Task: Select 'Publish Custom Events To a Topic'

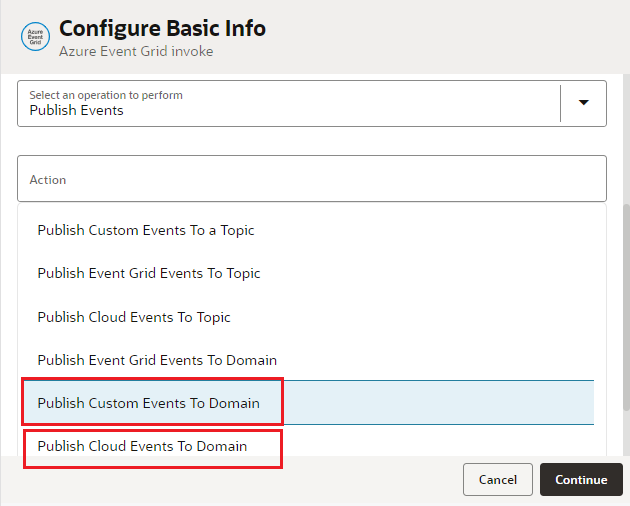Action: 146,230
